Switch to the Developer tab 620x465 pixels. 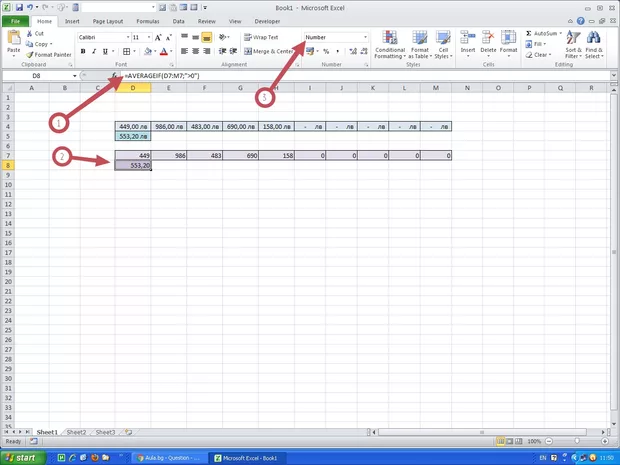tap(267, 21)
